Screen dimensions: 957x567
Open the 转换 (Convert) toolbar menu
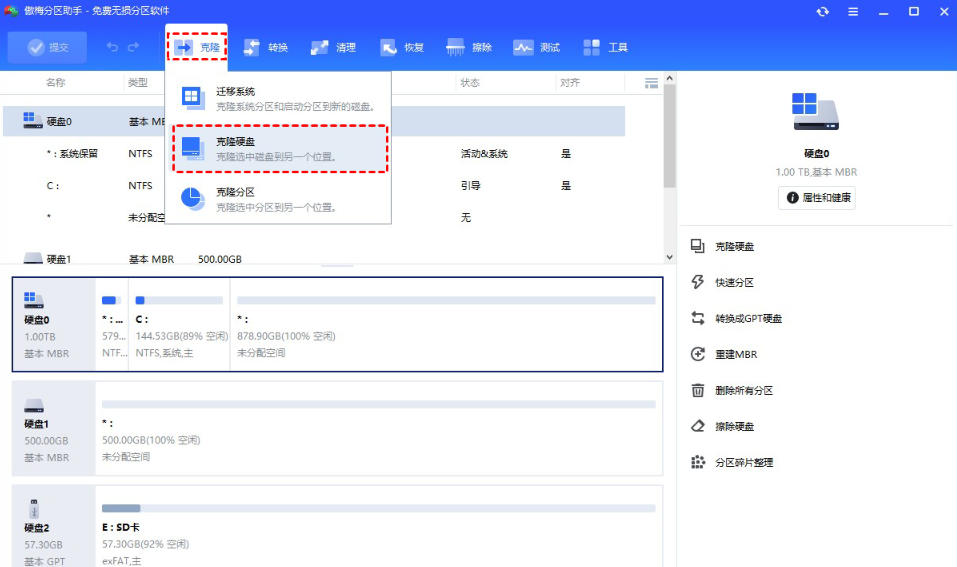tap(265, 47)
